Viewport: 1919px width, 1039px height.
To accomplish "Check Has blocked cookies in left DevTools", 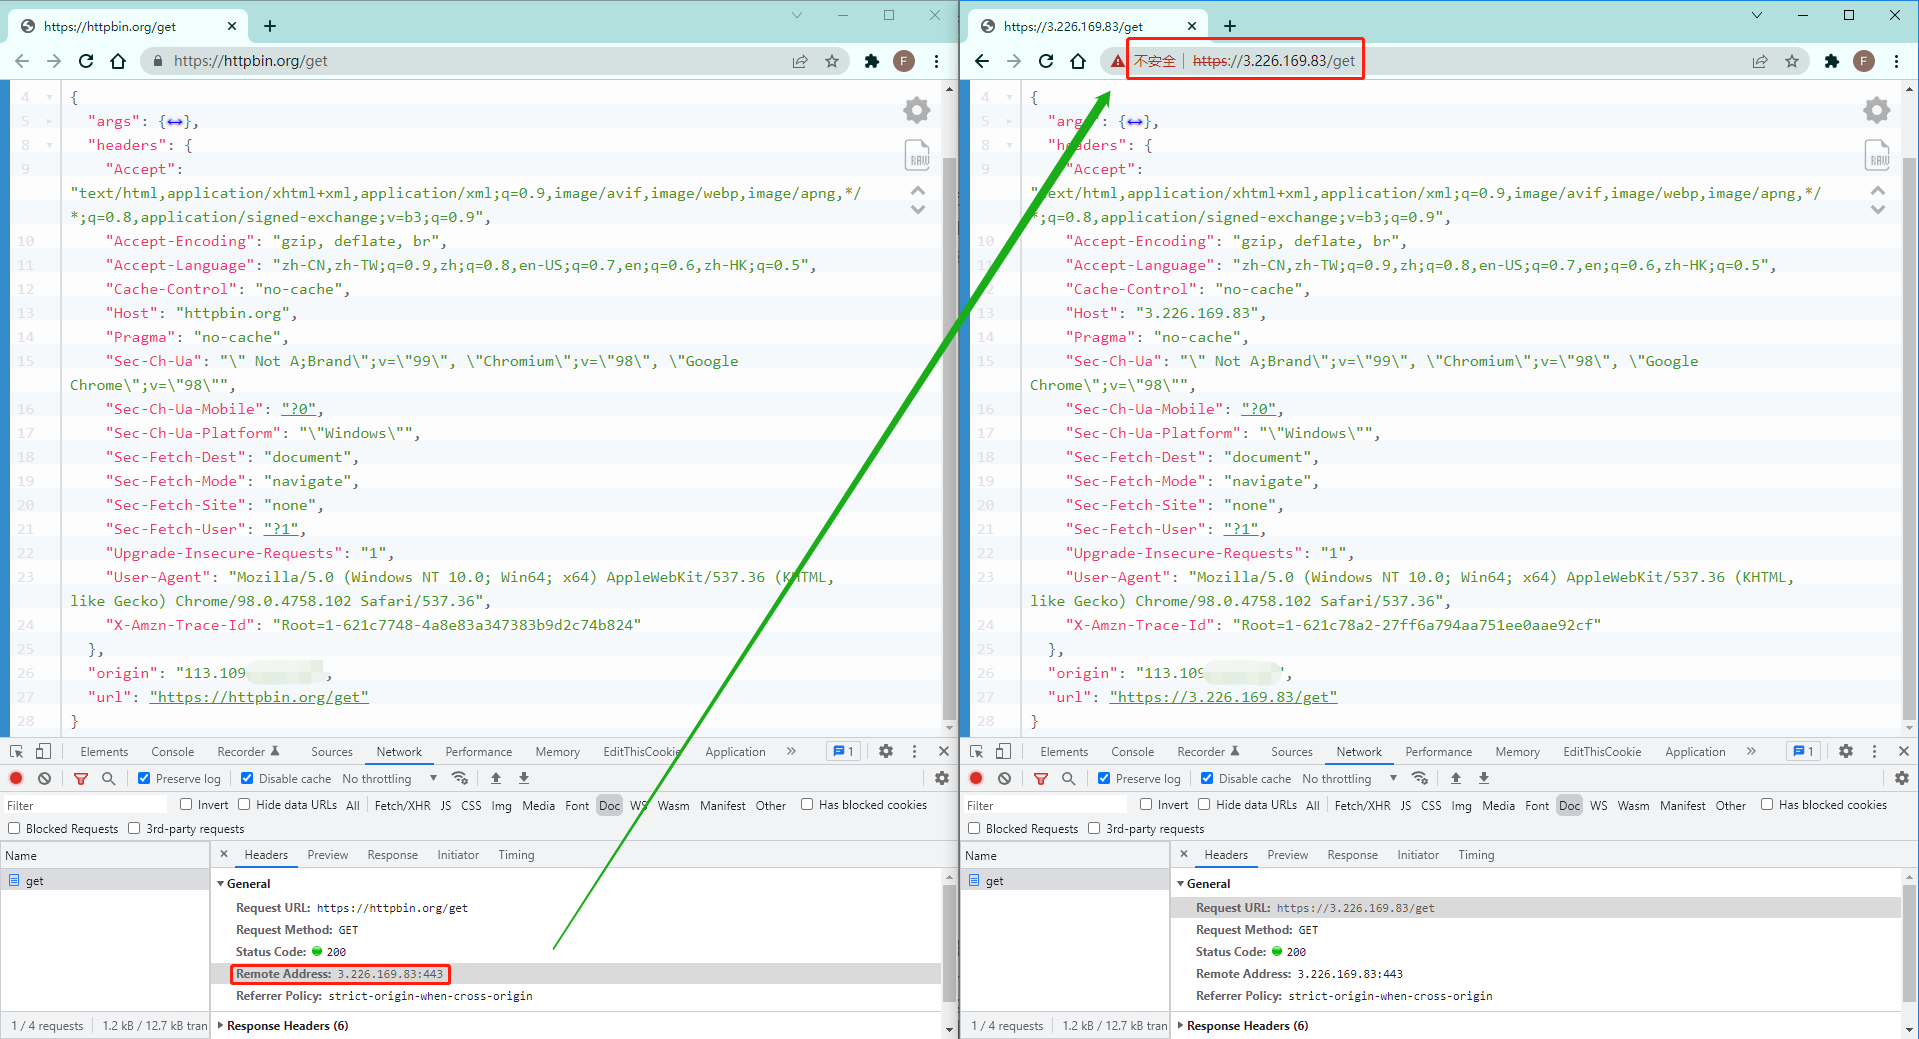I will point(807,804).
